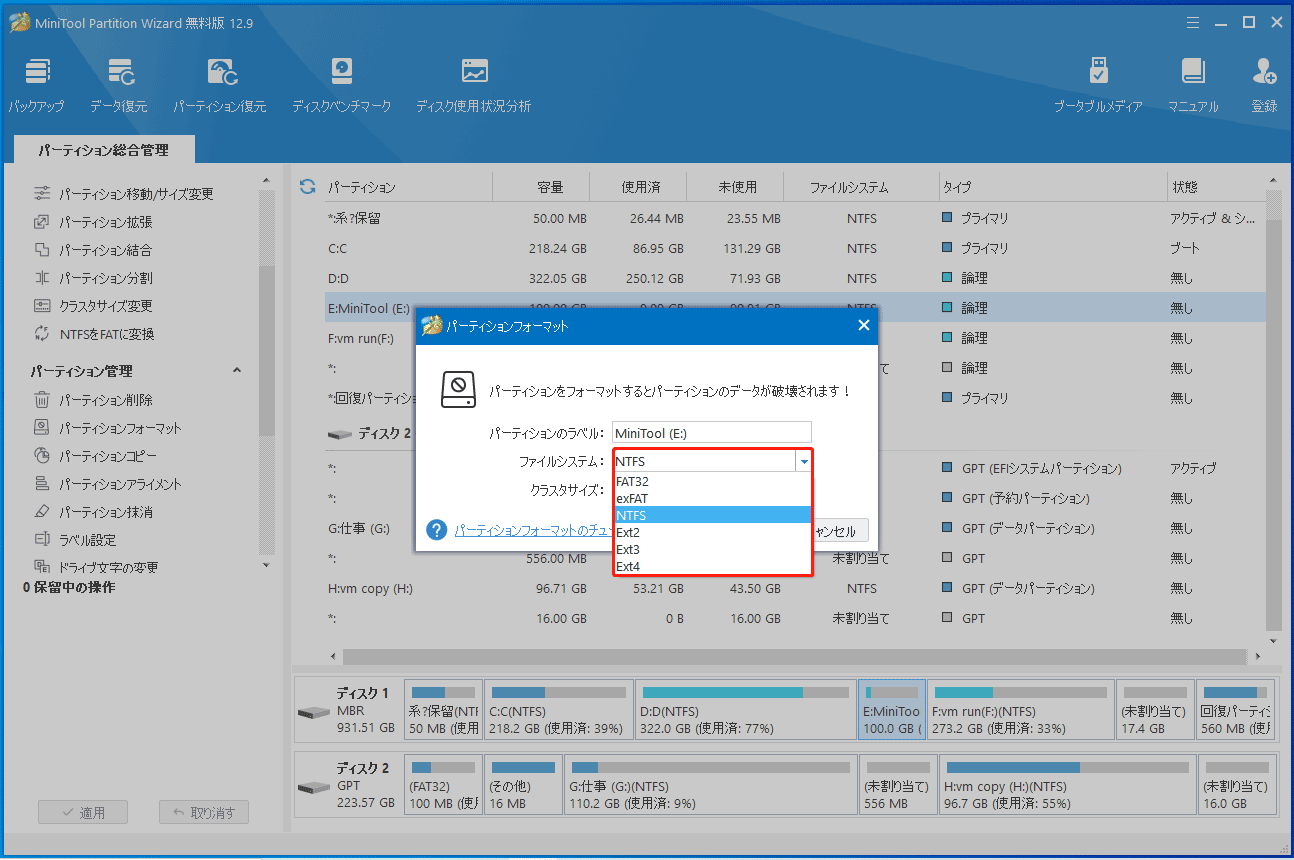Select D:(NTFS) block in disk 1 map
The image size is (1294, 860).
point(745,709)
